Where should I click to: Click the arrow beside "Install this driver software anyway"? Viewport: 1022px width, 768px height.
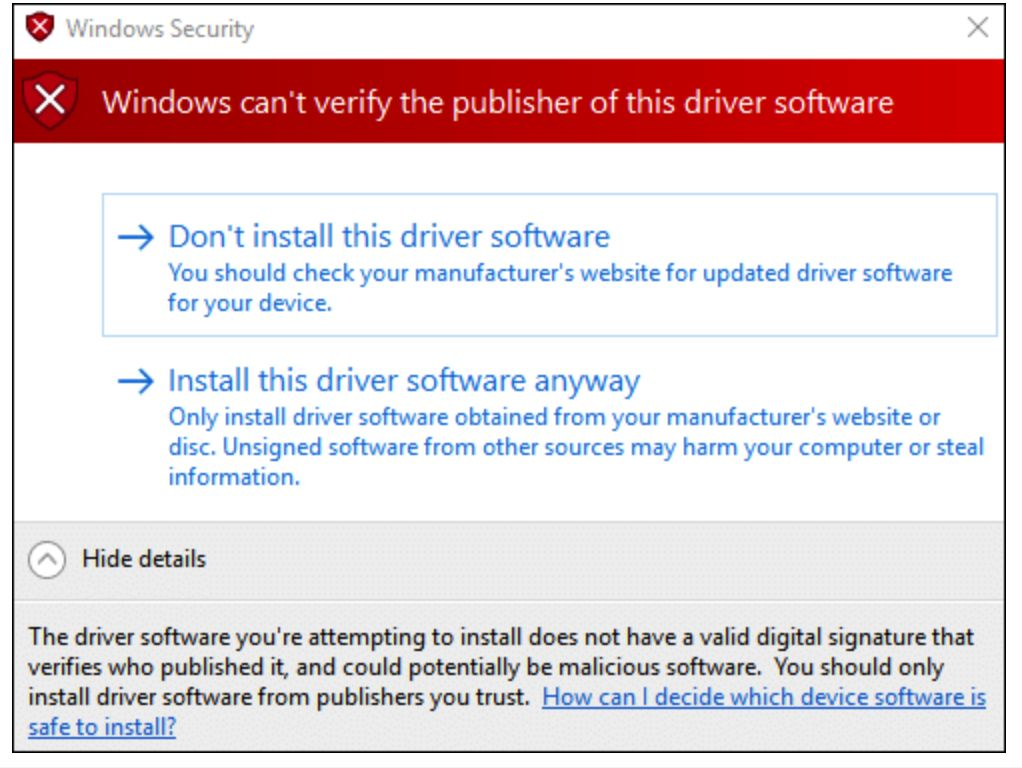click(136, 381)
